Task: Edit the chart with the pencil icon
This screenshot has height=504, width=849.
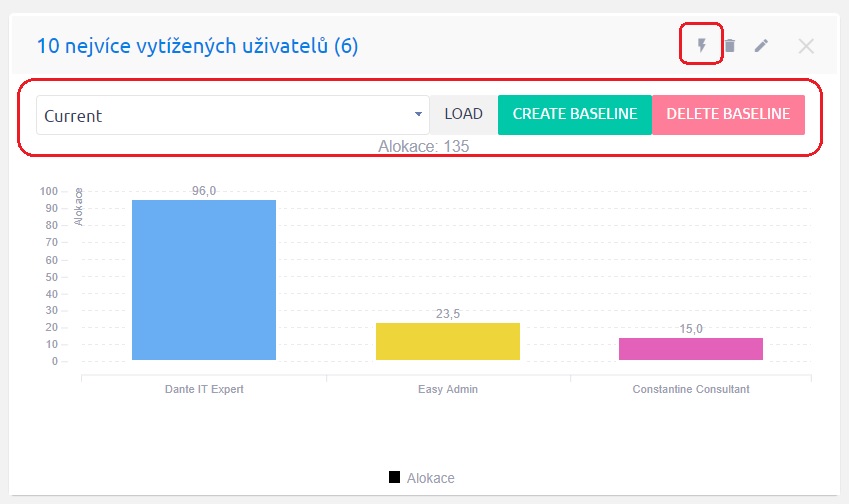Action: [x=761, y=46]
